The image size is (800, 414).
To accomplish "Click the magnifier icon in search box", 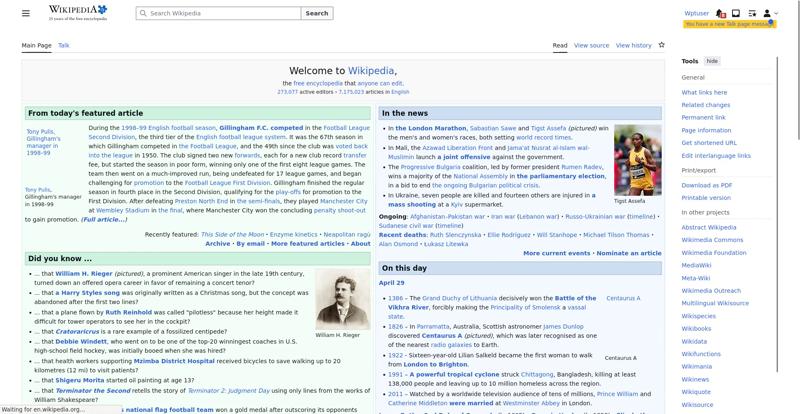I will point(142,14).
